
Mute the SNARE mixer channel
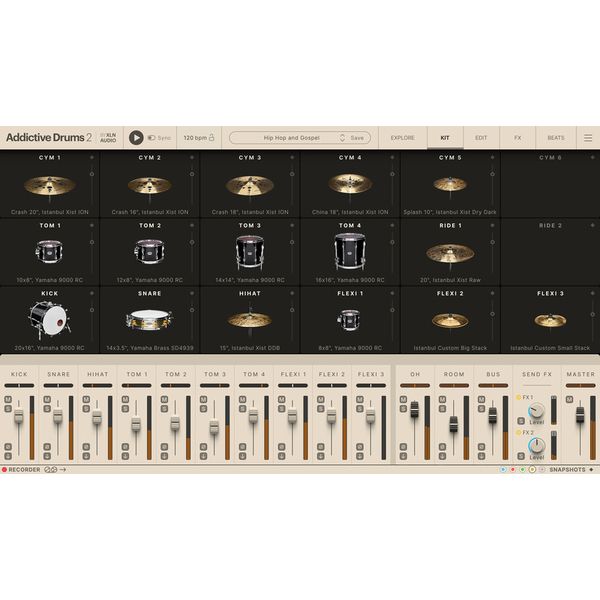click(x=47, y=399)
